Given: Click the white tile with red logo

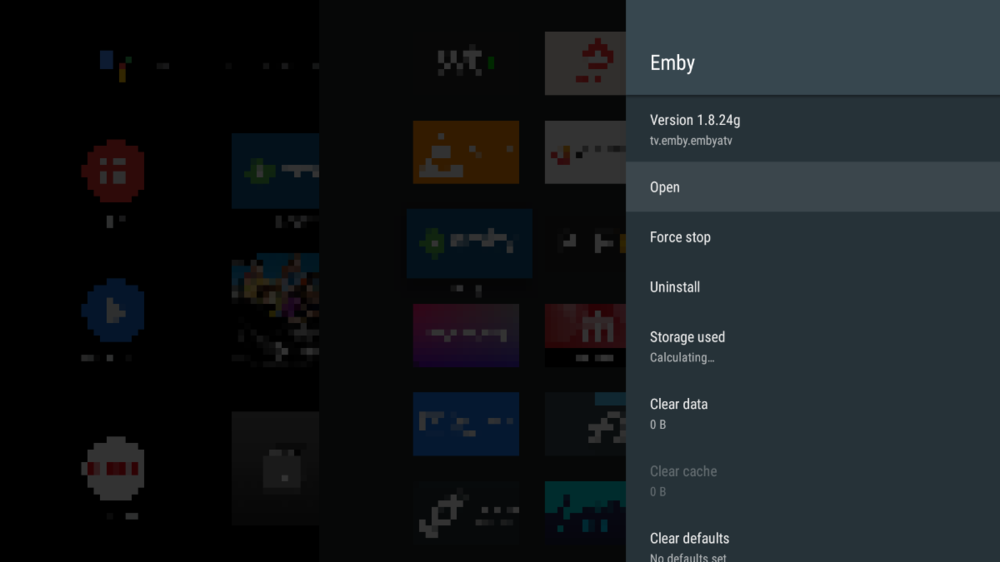Looking at the screenshot, I should click(x=585, y=63).
